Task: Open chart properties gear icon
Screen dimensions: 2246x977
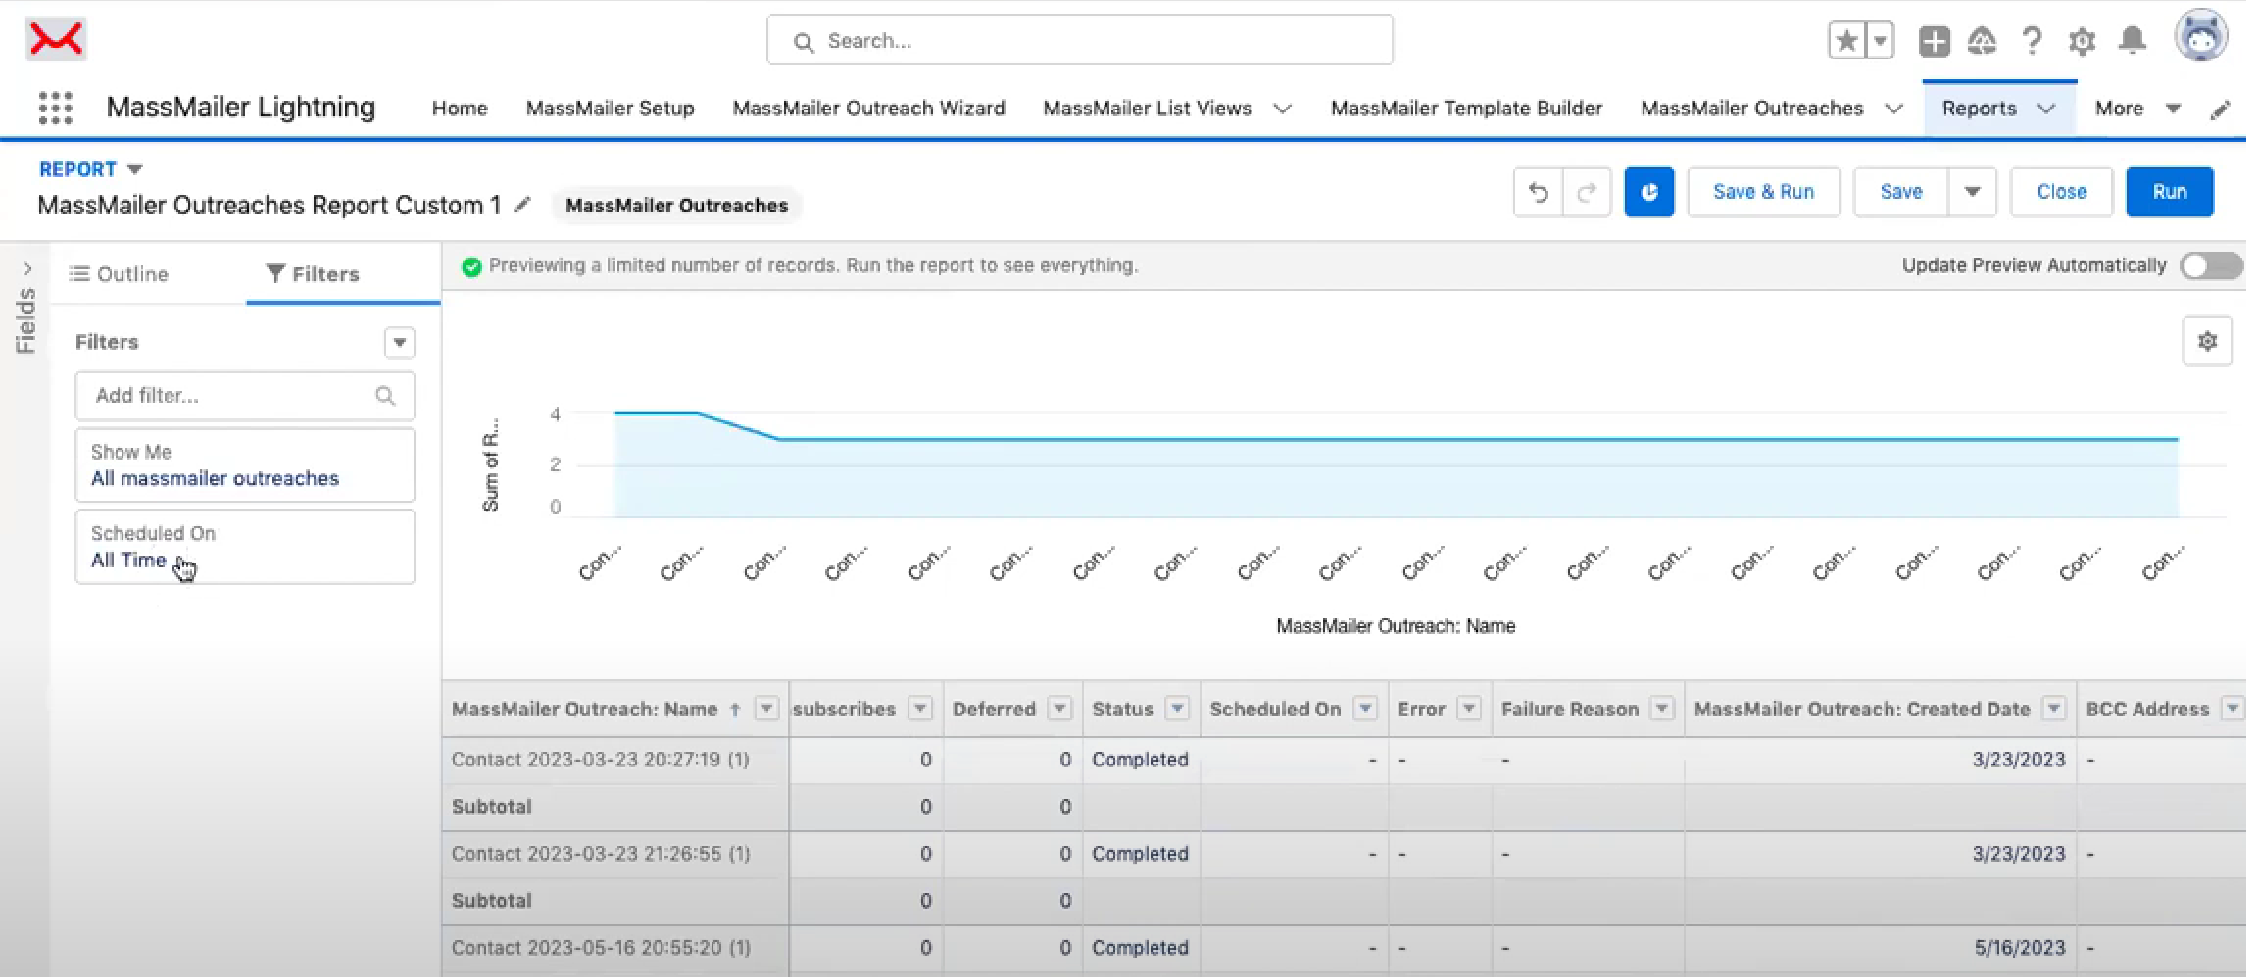Action: pos(2208,342)
